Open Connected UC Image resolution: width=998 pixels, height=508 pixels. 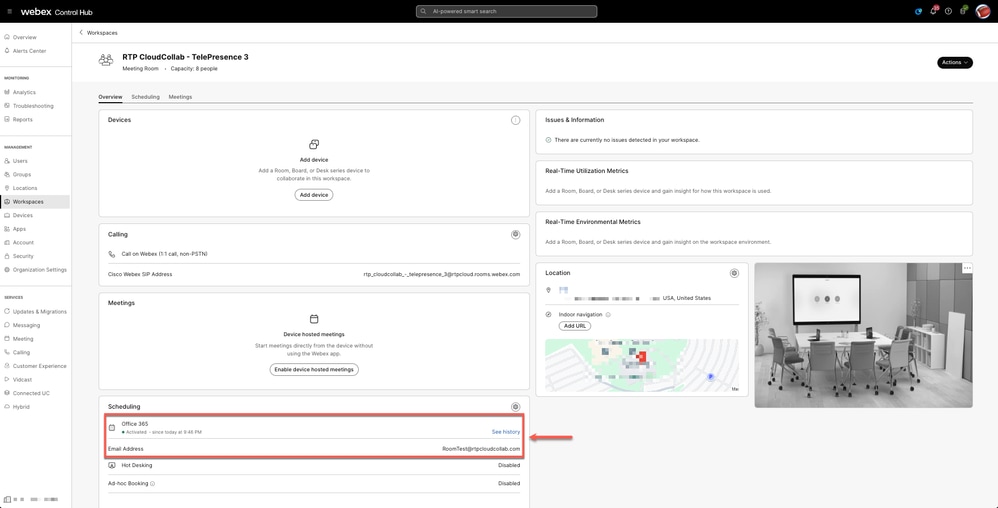(x=31, y=393)
